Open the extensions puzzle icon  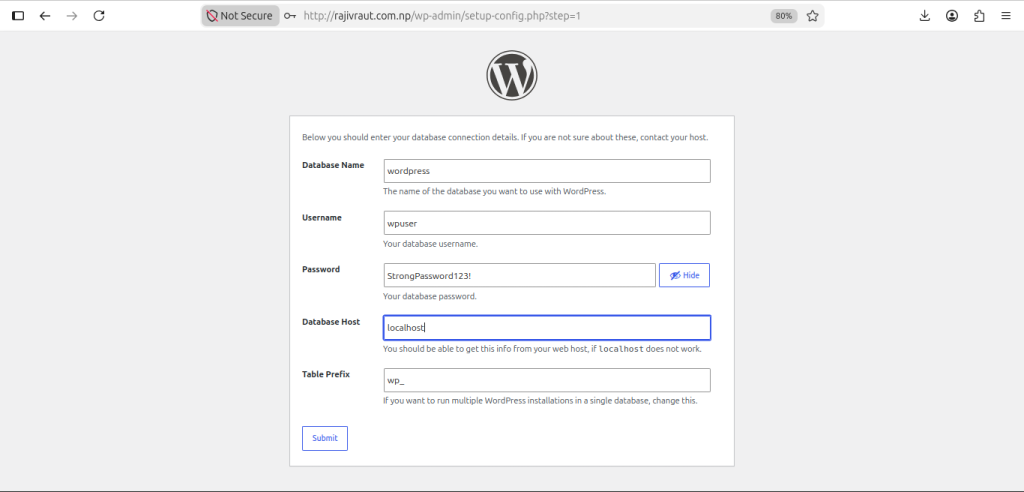click(x=979, y=16)
